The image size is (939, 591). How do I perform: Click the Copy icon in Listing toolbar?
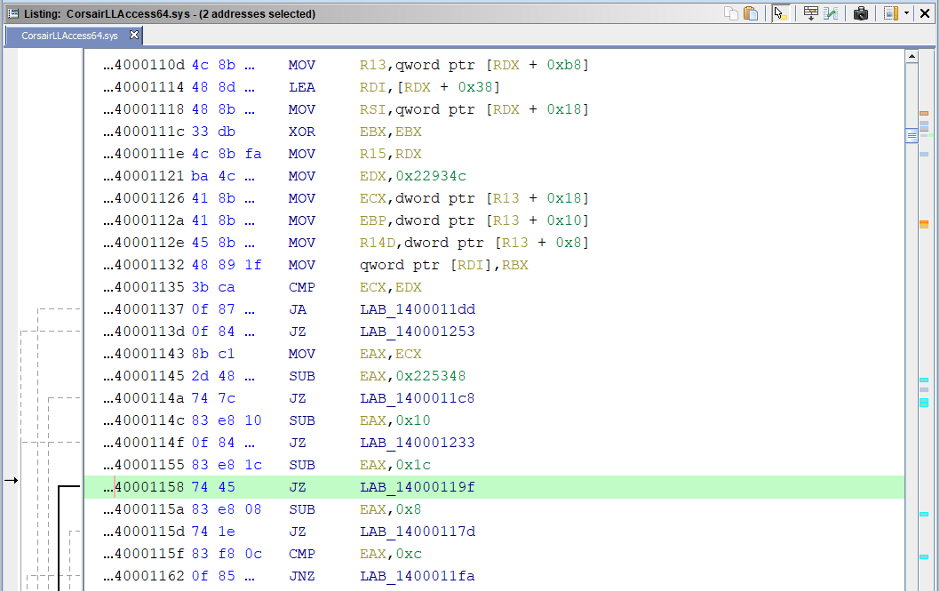[731, 13]
